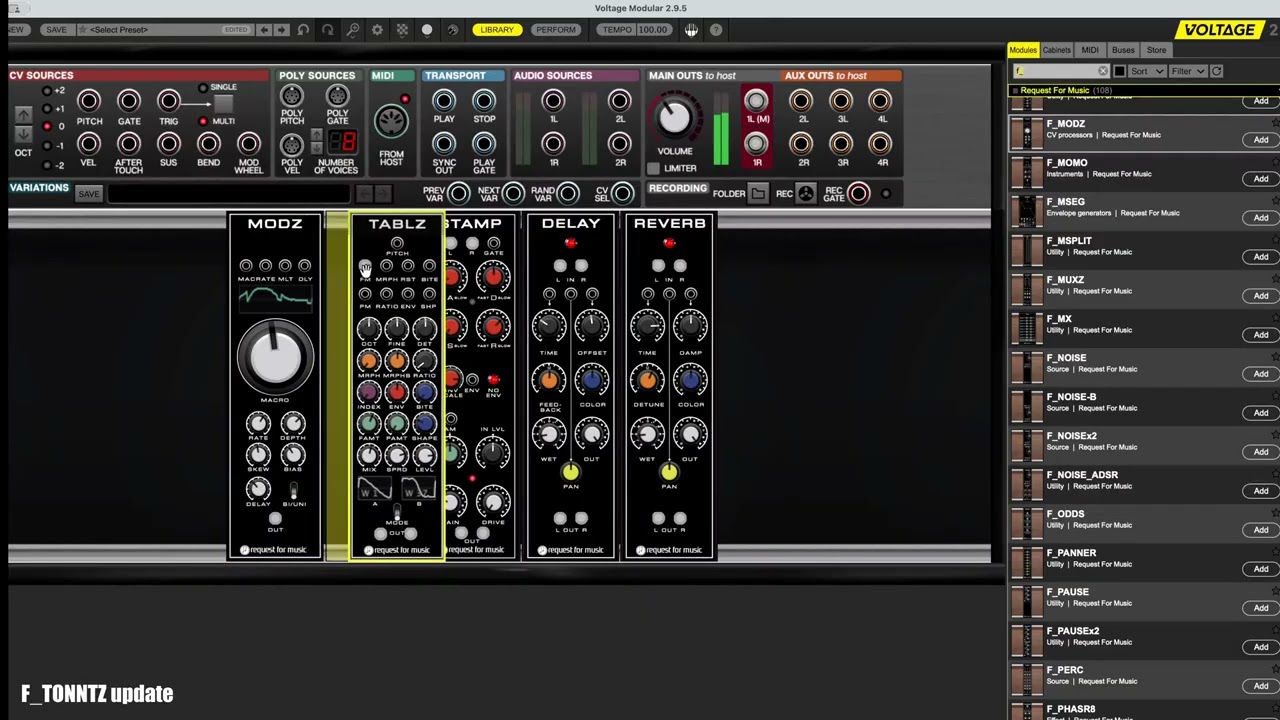The width and height of the screenshot is (1280, 720).
Task: Open the settings gear
Action: point(377,30)
